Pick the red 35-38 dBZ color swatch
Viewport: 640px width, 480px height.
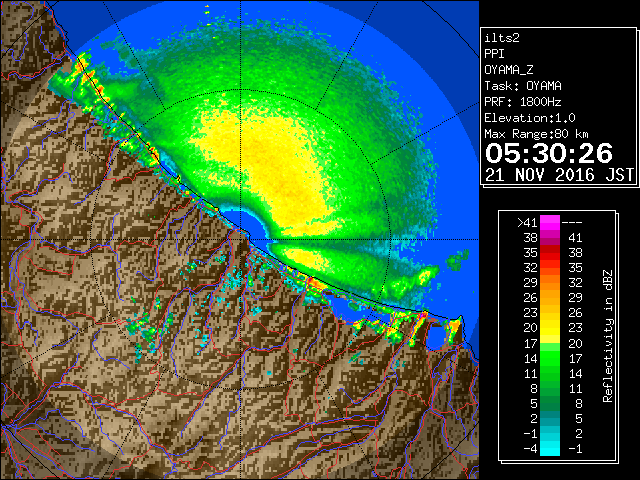550,253
